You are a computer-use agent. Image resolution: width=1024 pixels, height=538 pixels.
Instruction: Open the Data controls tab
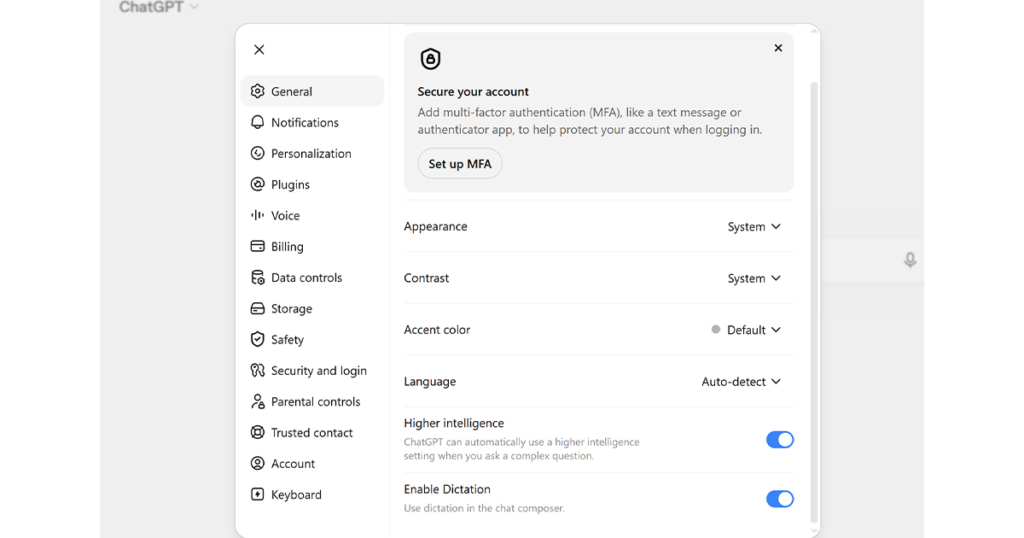(x=312, y=277)
